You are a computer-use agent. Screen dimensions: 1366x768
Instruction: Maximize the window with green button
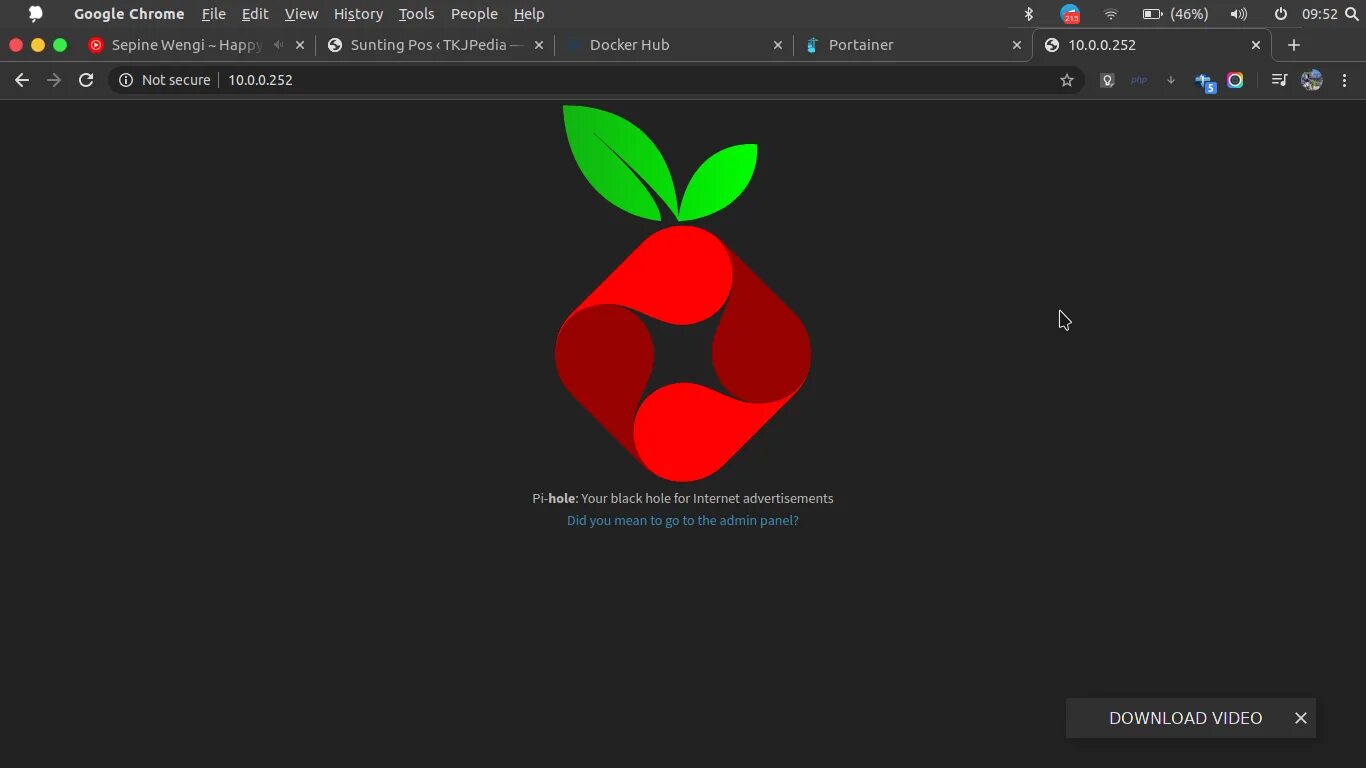click(x=60, y=45)
